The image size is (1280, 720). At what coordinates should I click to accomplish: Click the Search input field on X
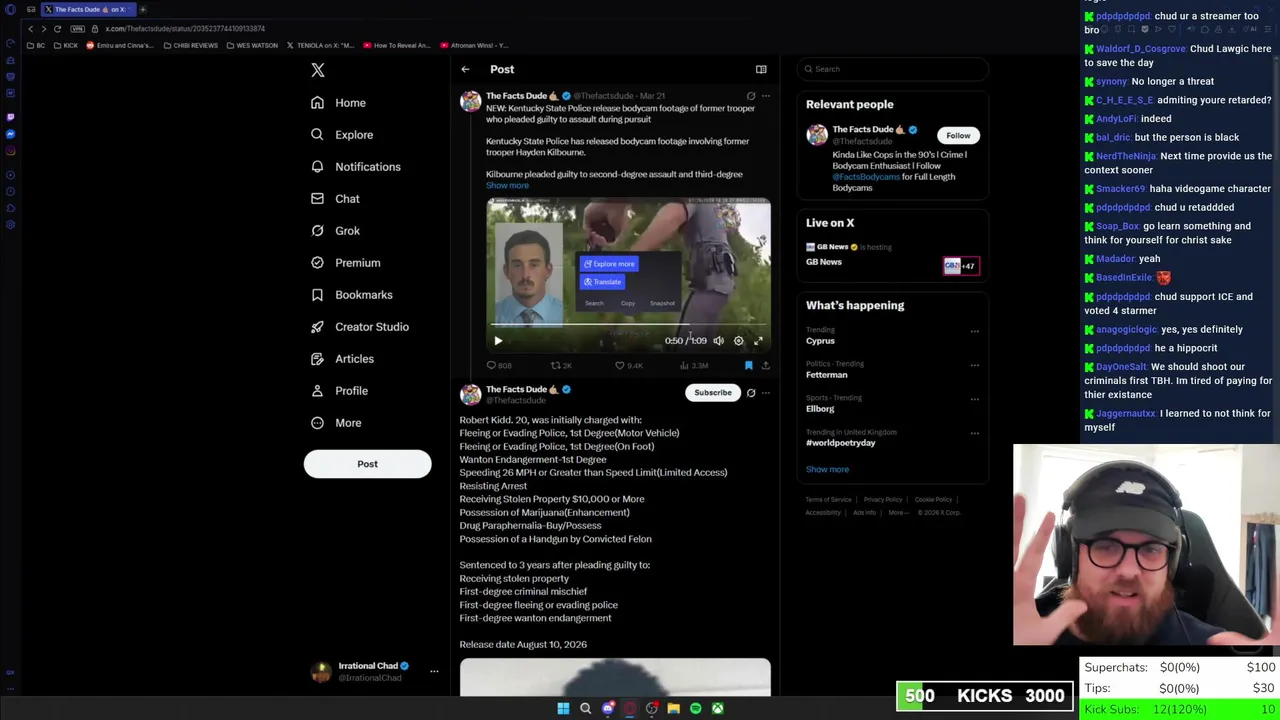point(893,69)
